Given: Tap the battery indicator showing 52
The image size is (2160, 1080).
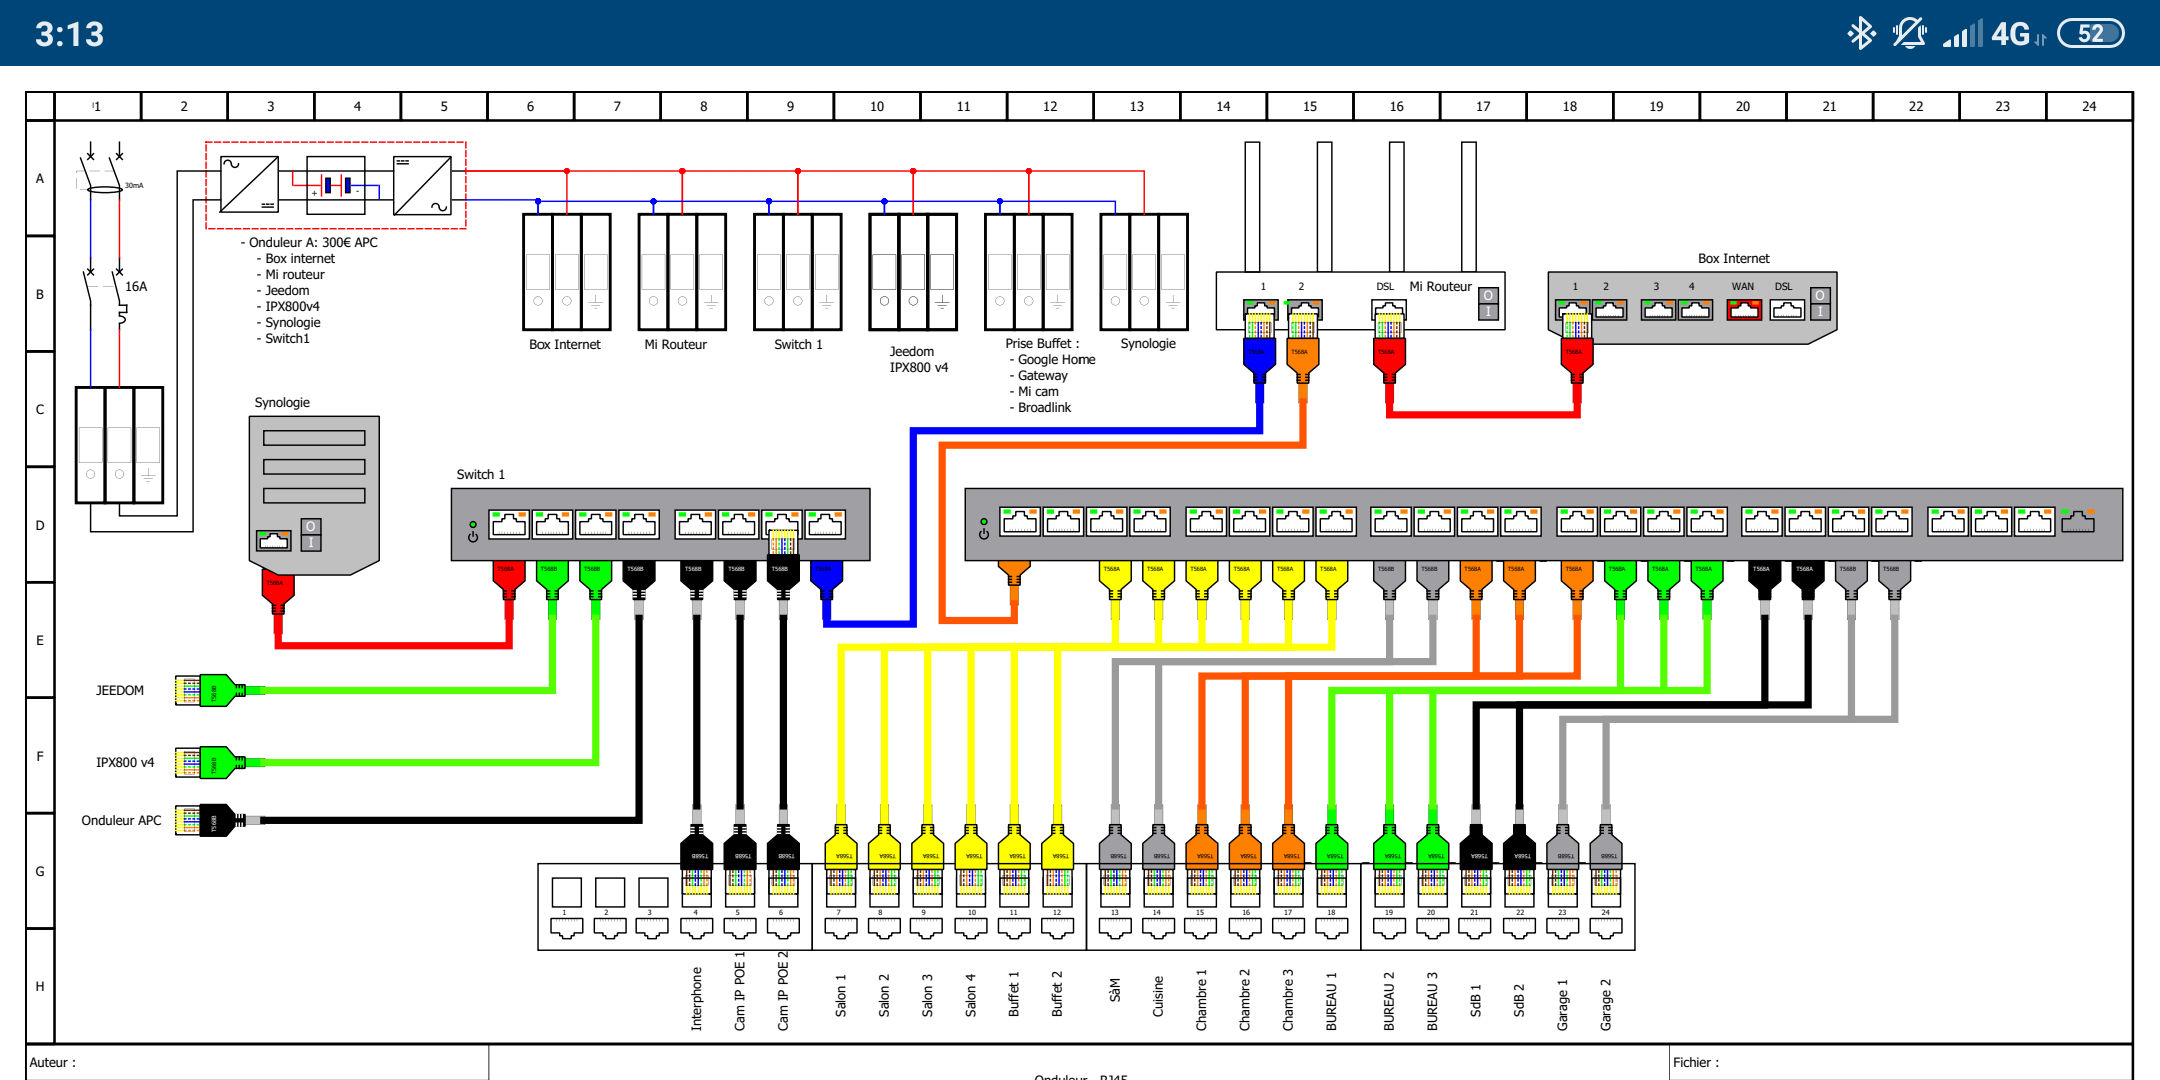Looking at the screenshot, I should 2091,34.
